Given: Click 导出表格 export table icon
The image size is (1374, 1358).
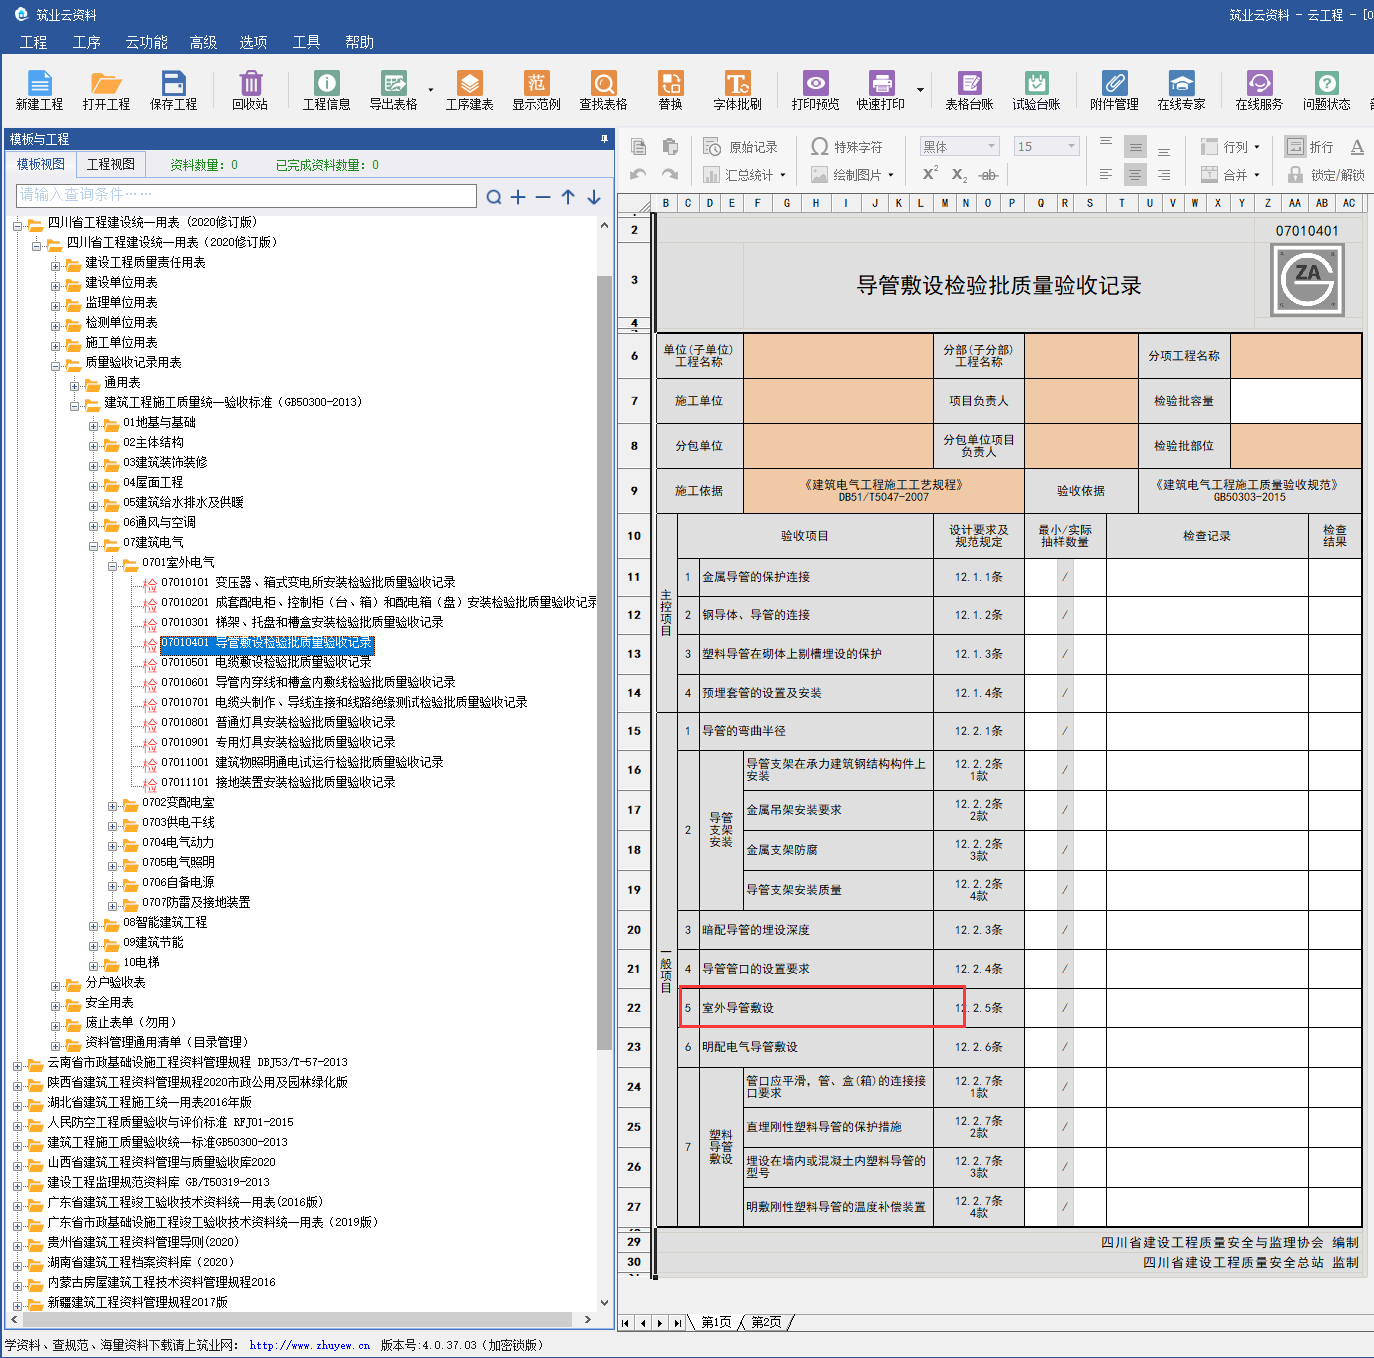Looking at the screenshot, I should pyautogui.click(x=393, y=90).
